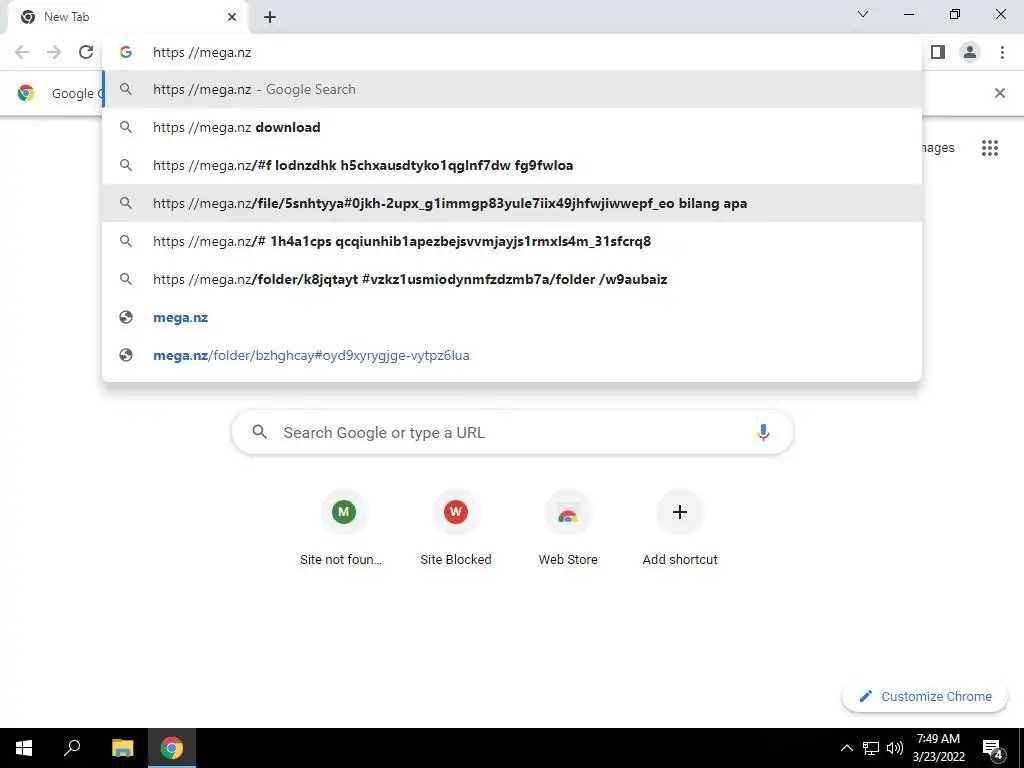Open the Google apps grid
The width and height of the screenshot is (1024, 768).
pyautogui.click(x=989, y=148)
